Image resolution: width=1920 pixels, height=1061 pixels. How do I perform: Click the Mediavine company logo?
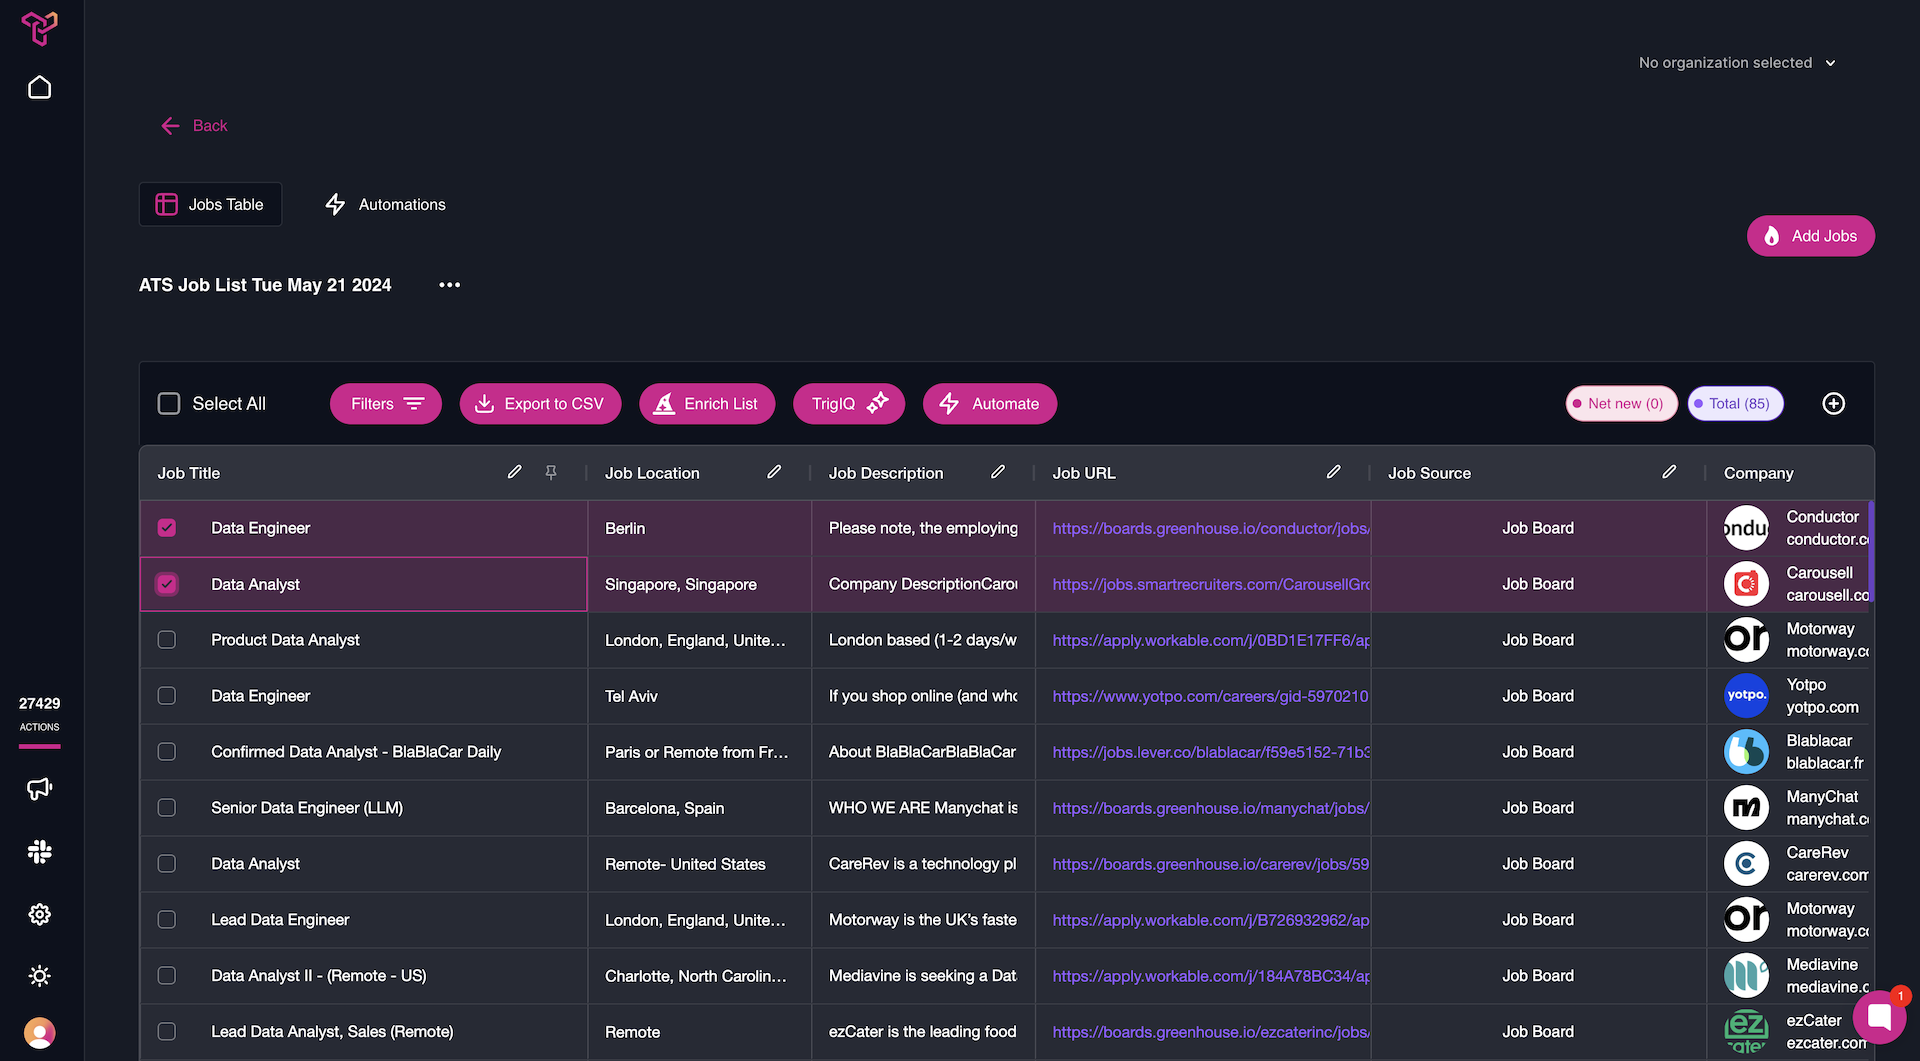click(1746, 976)
